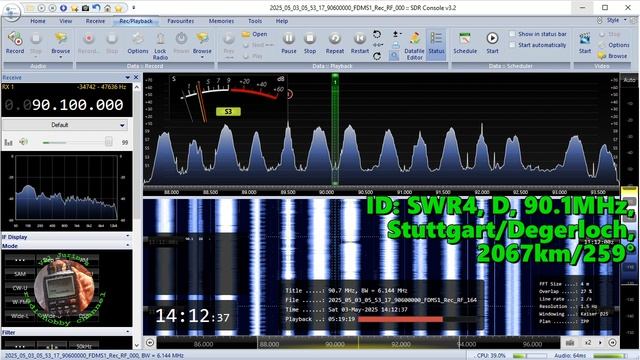Click the RX 1 frequency display

point(67,105)
